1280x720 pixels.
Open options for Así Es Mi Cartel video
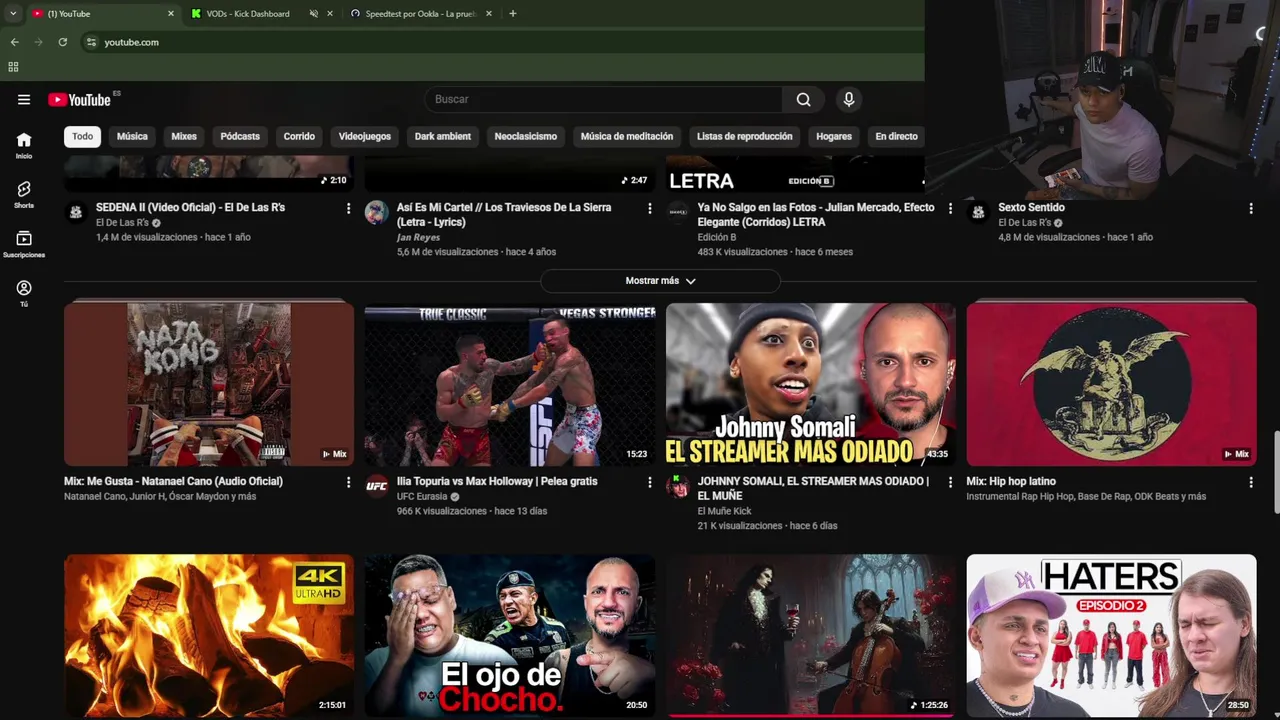click(649, 208)
